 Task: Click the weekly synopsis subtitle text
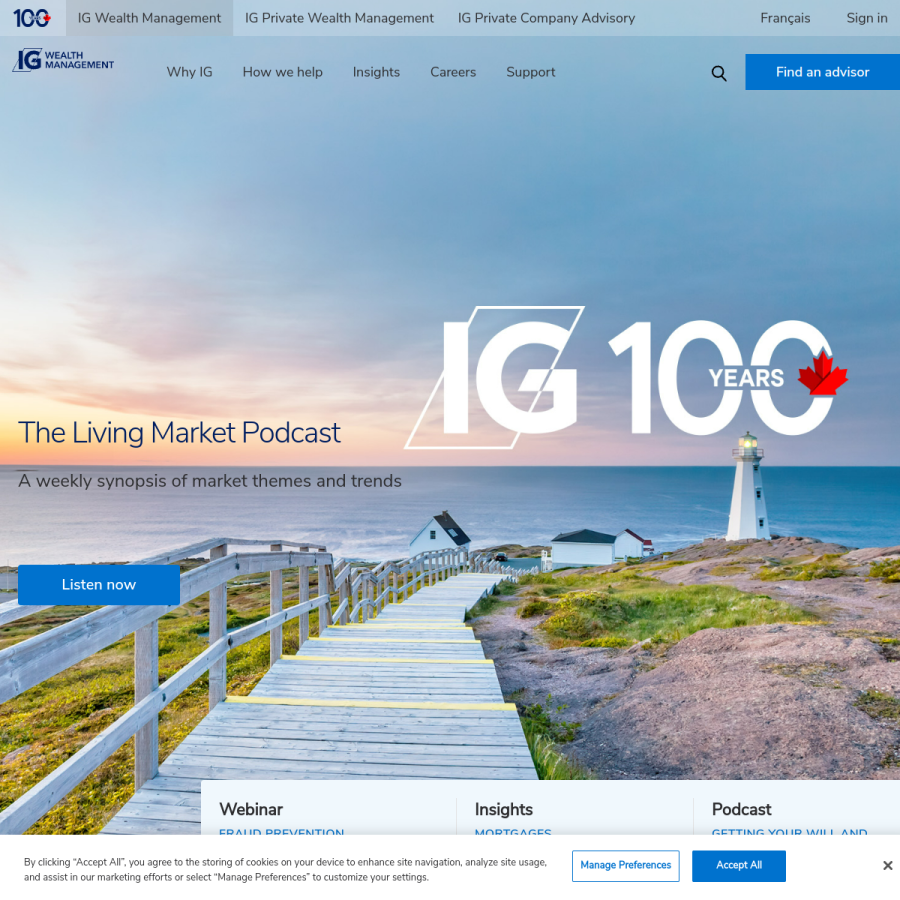[x=210, y=480]
